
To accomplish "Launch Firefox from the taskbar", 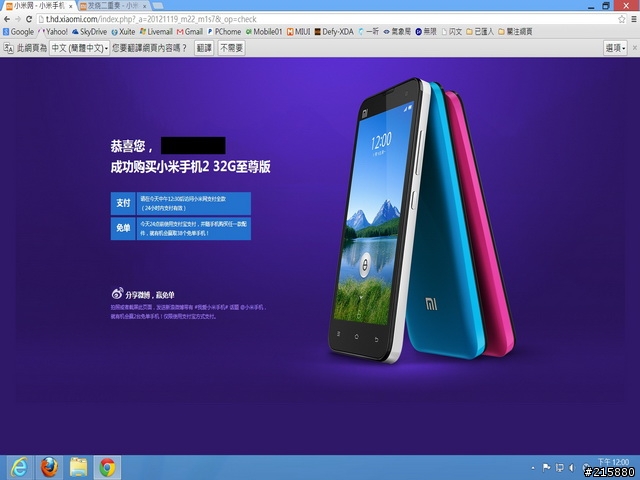I will pyautogui.click(x=49, y=467).
